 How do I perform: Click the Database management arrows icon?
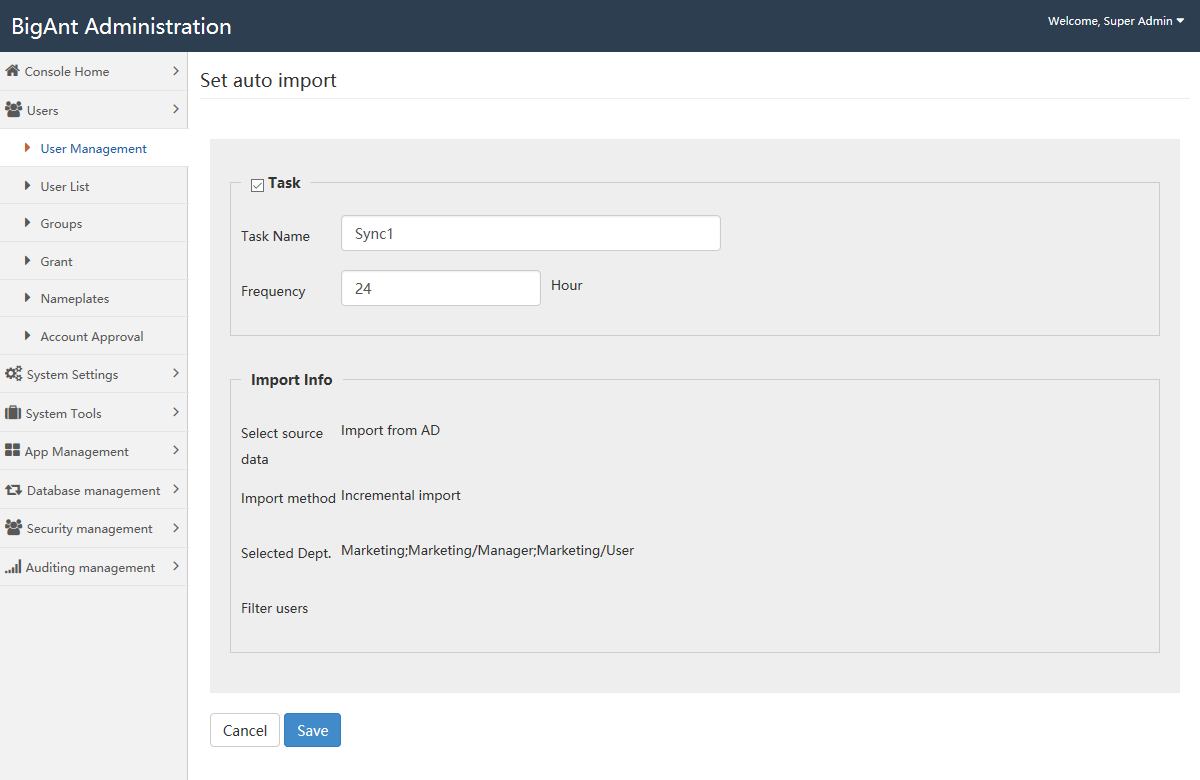pos(14,490)
